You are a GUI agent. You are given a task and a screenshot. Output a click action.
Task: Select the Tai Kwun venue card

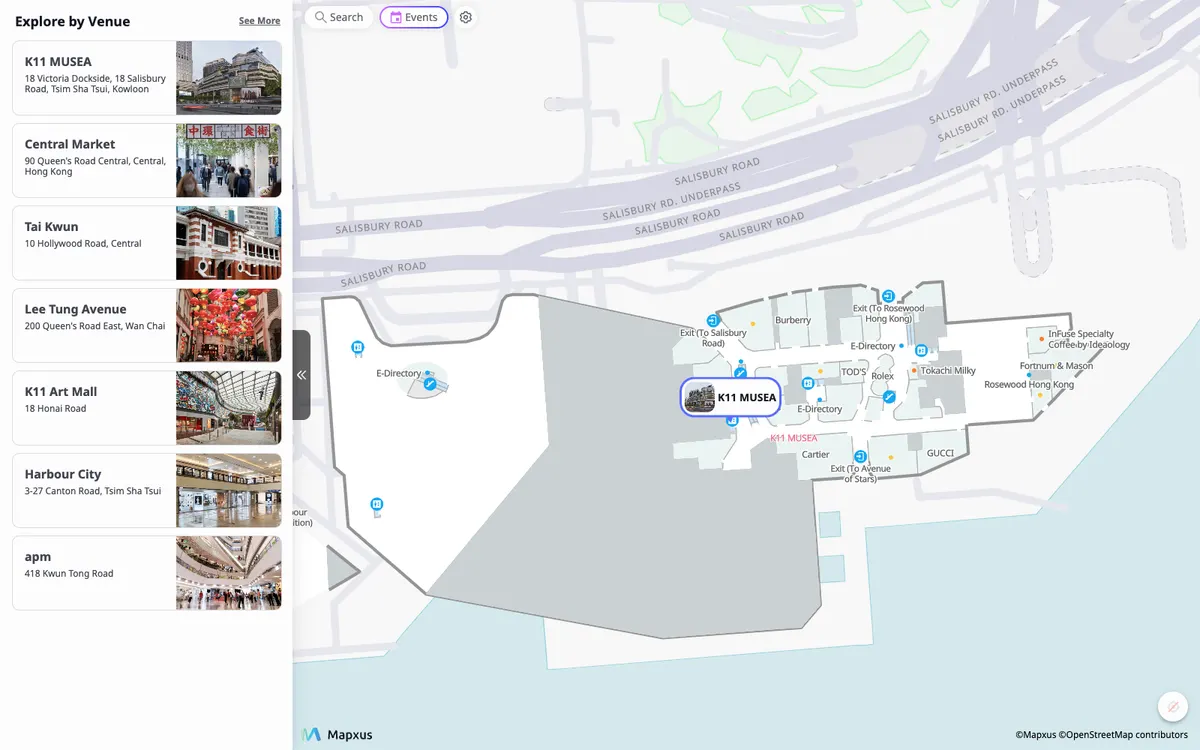(x=147, y=243)
